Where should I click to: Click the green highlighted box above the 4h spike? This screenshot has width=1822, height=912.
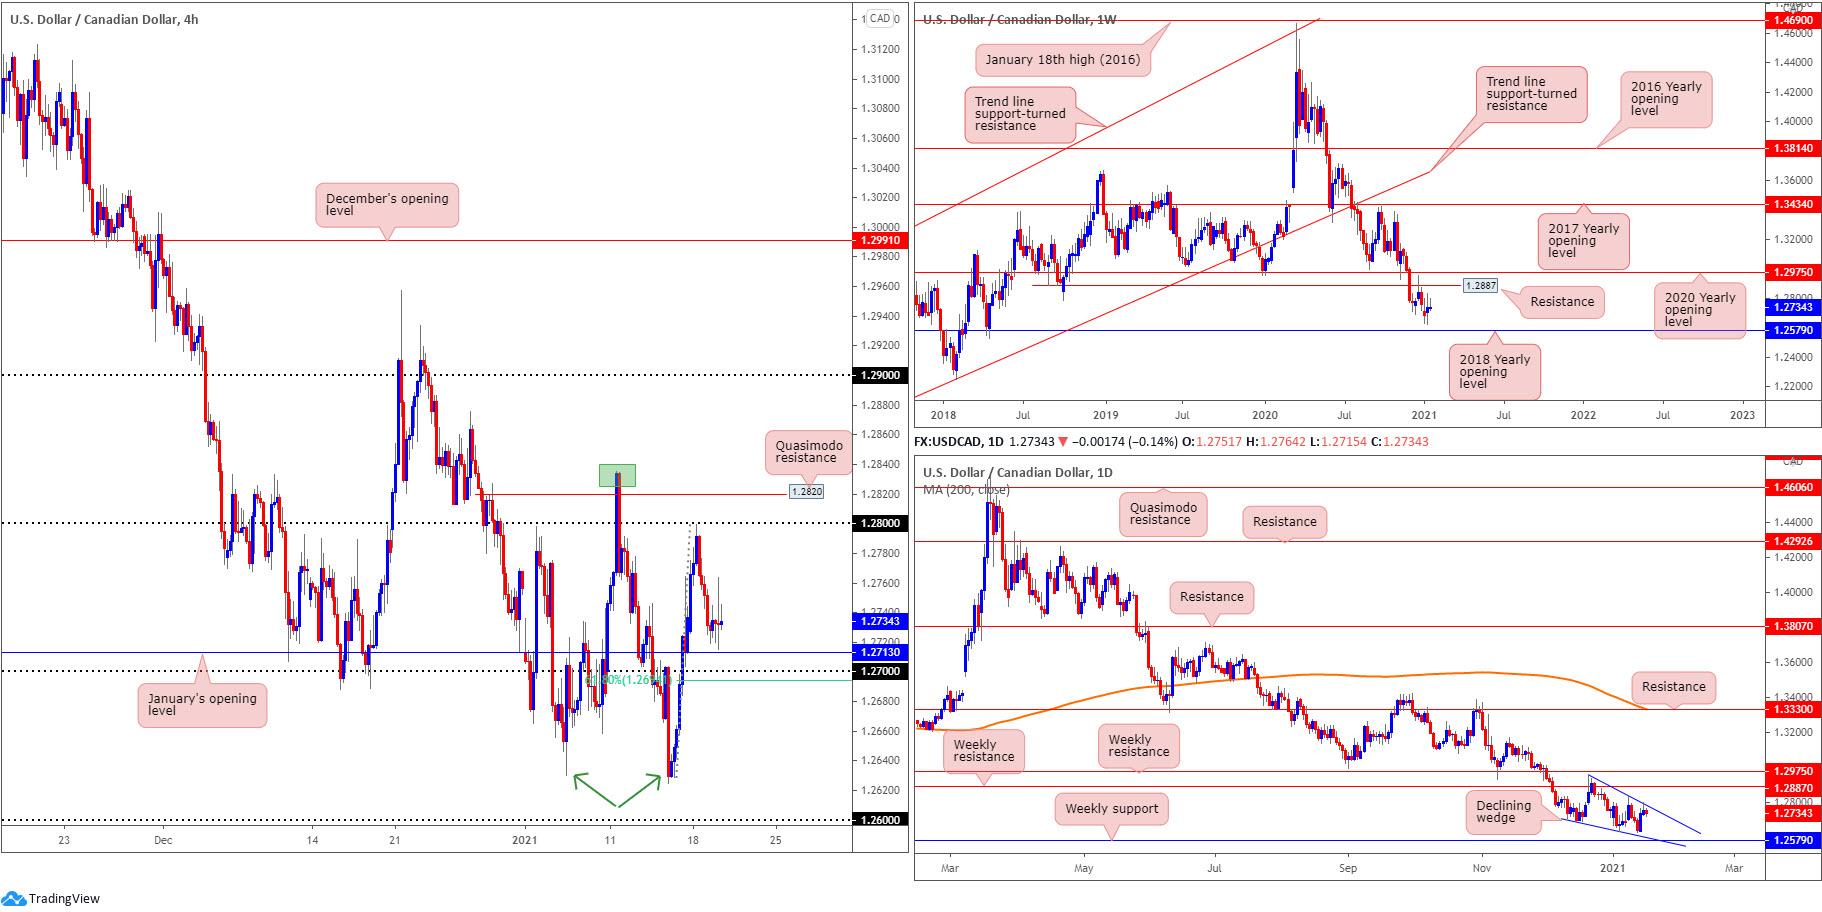tap(617, 476)
